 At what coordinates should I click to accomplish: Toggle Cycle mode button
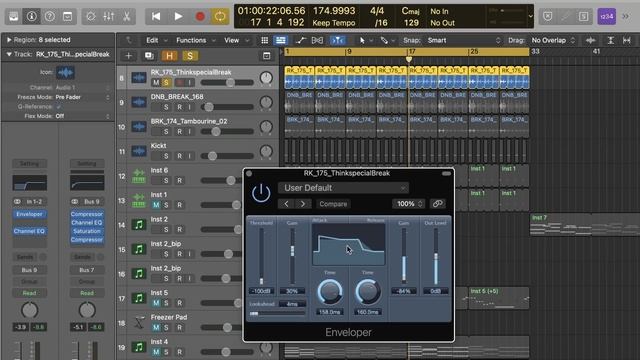click(220, 16)
